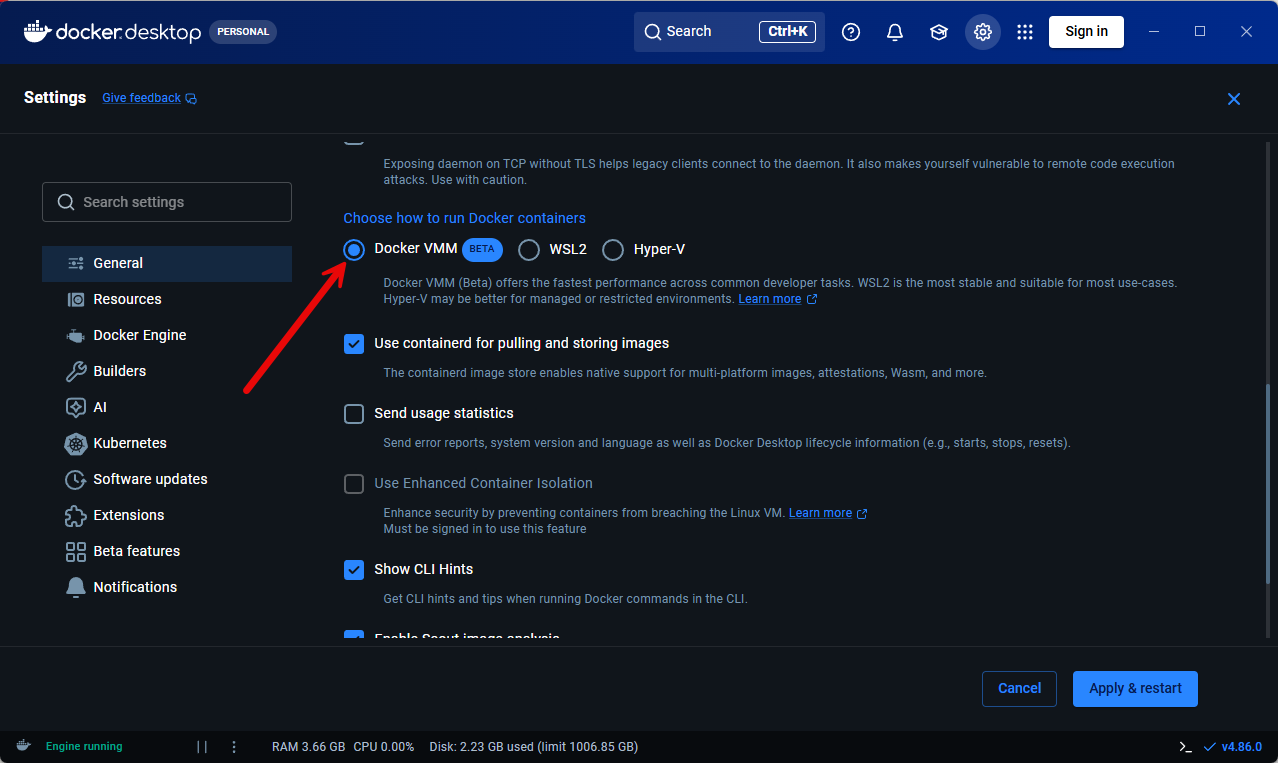Uncheck Use containerd for pulling and storing images
This screenshot has height=763, width=1278.
354,344
